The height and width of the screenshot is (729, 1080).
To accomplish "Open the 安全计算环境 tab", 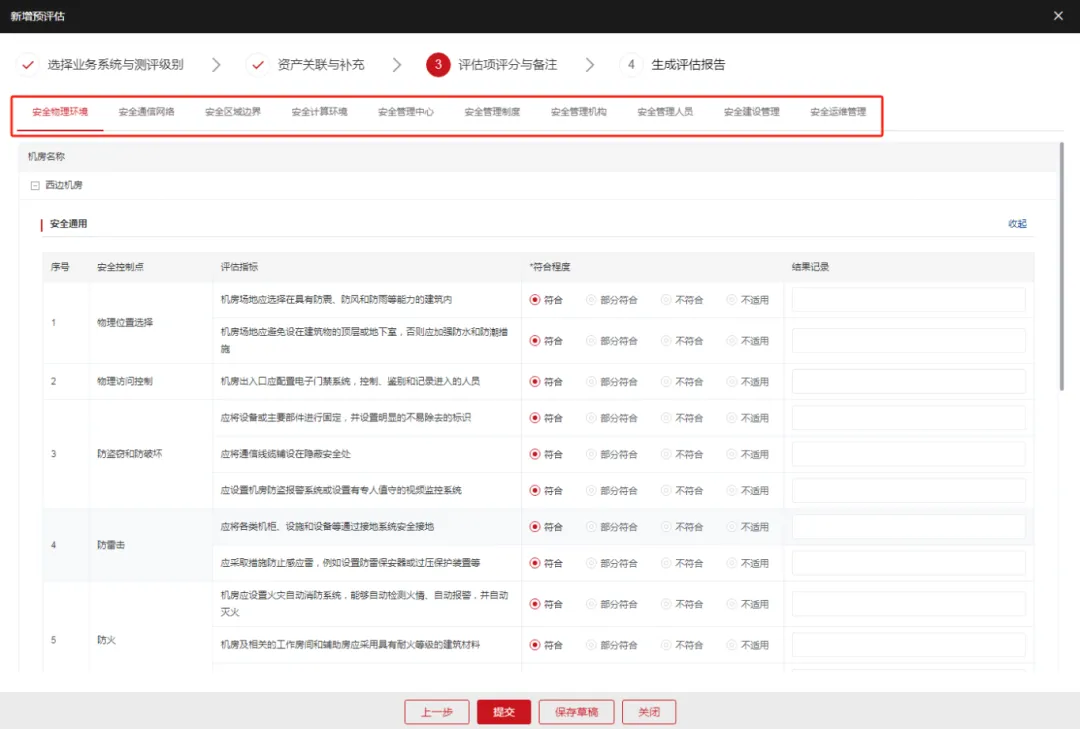I will pyautogui.click(x=319, y=113).
